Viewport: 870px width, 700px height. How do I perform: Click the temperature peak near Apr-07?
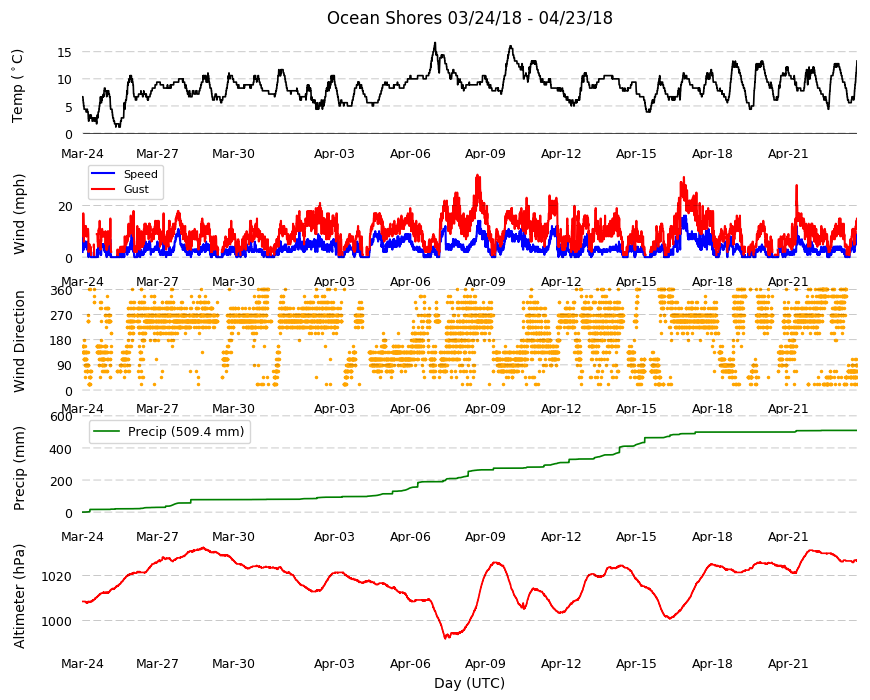pyautogui.click(x=435, y=43)
